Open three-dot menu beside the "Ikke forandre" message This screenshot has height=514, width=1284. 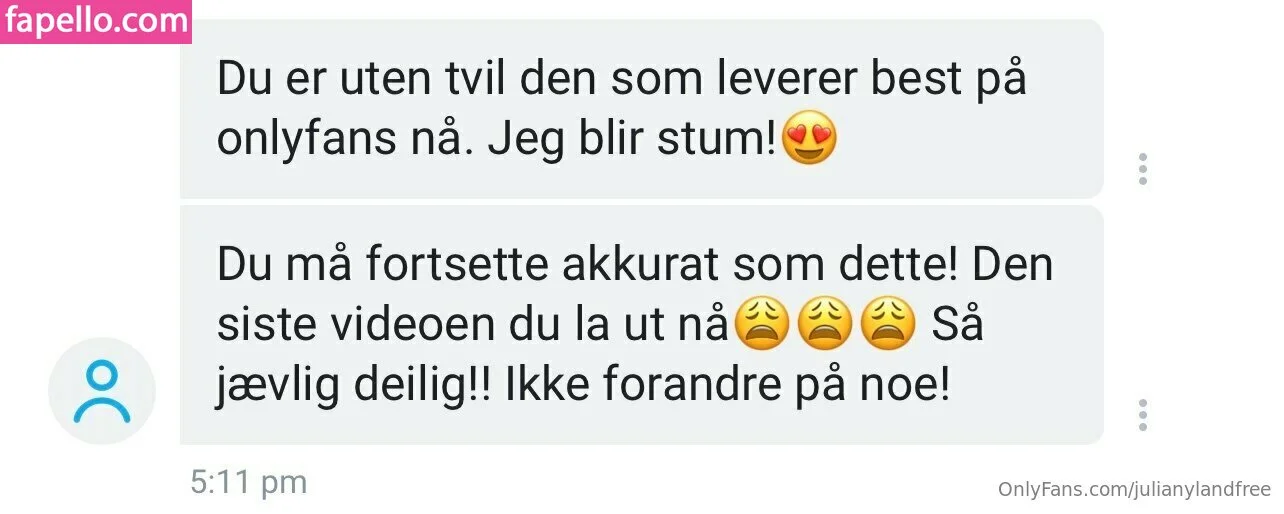pyautogui.click(x=1142, y=415)
